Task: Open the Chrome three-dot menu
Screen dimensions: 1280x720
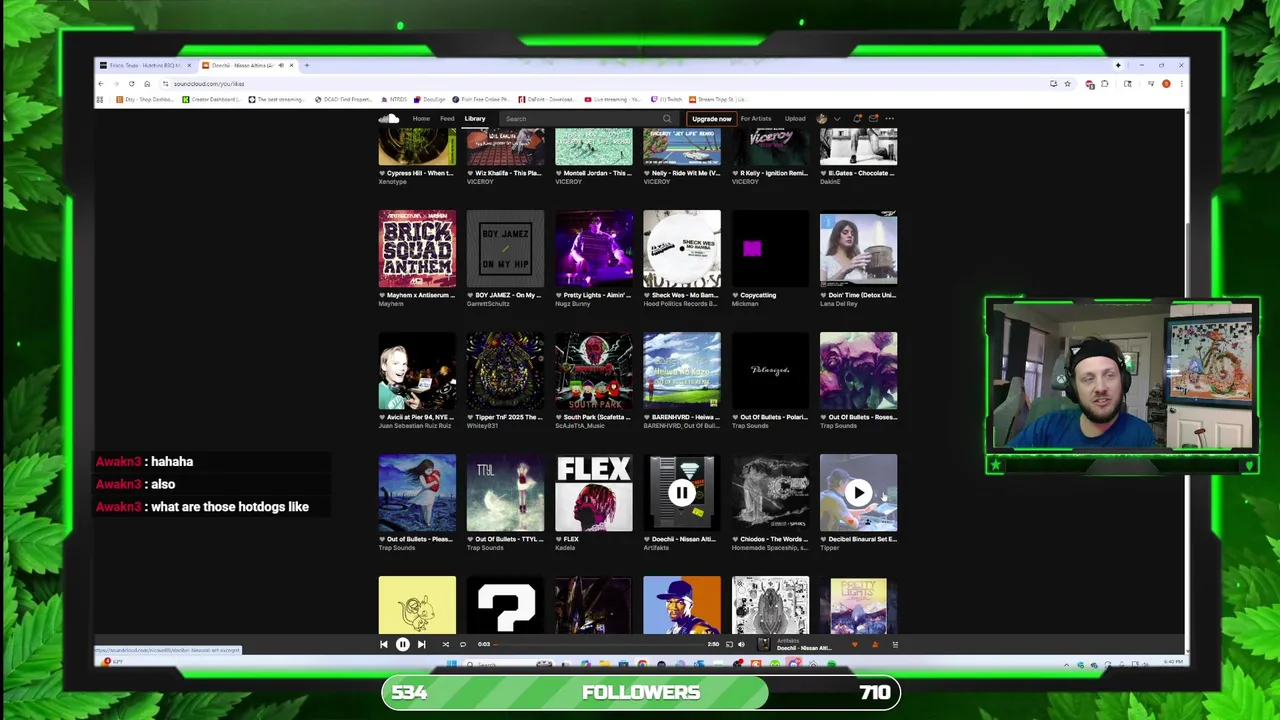Action: point(1180,84)
